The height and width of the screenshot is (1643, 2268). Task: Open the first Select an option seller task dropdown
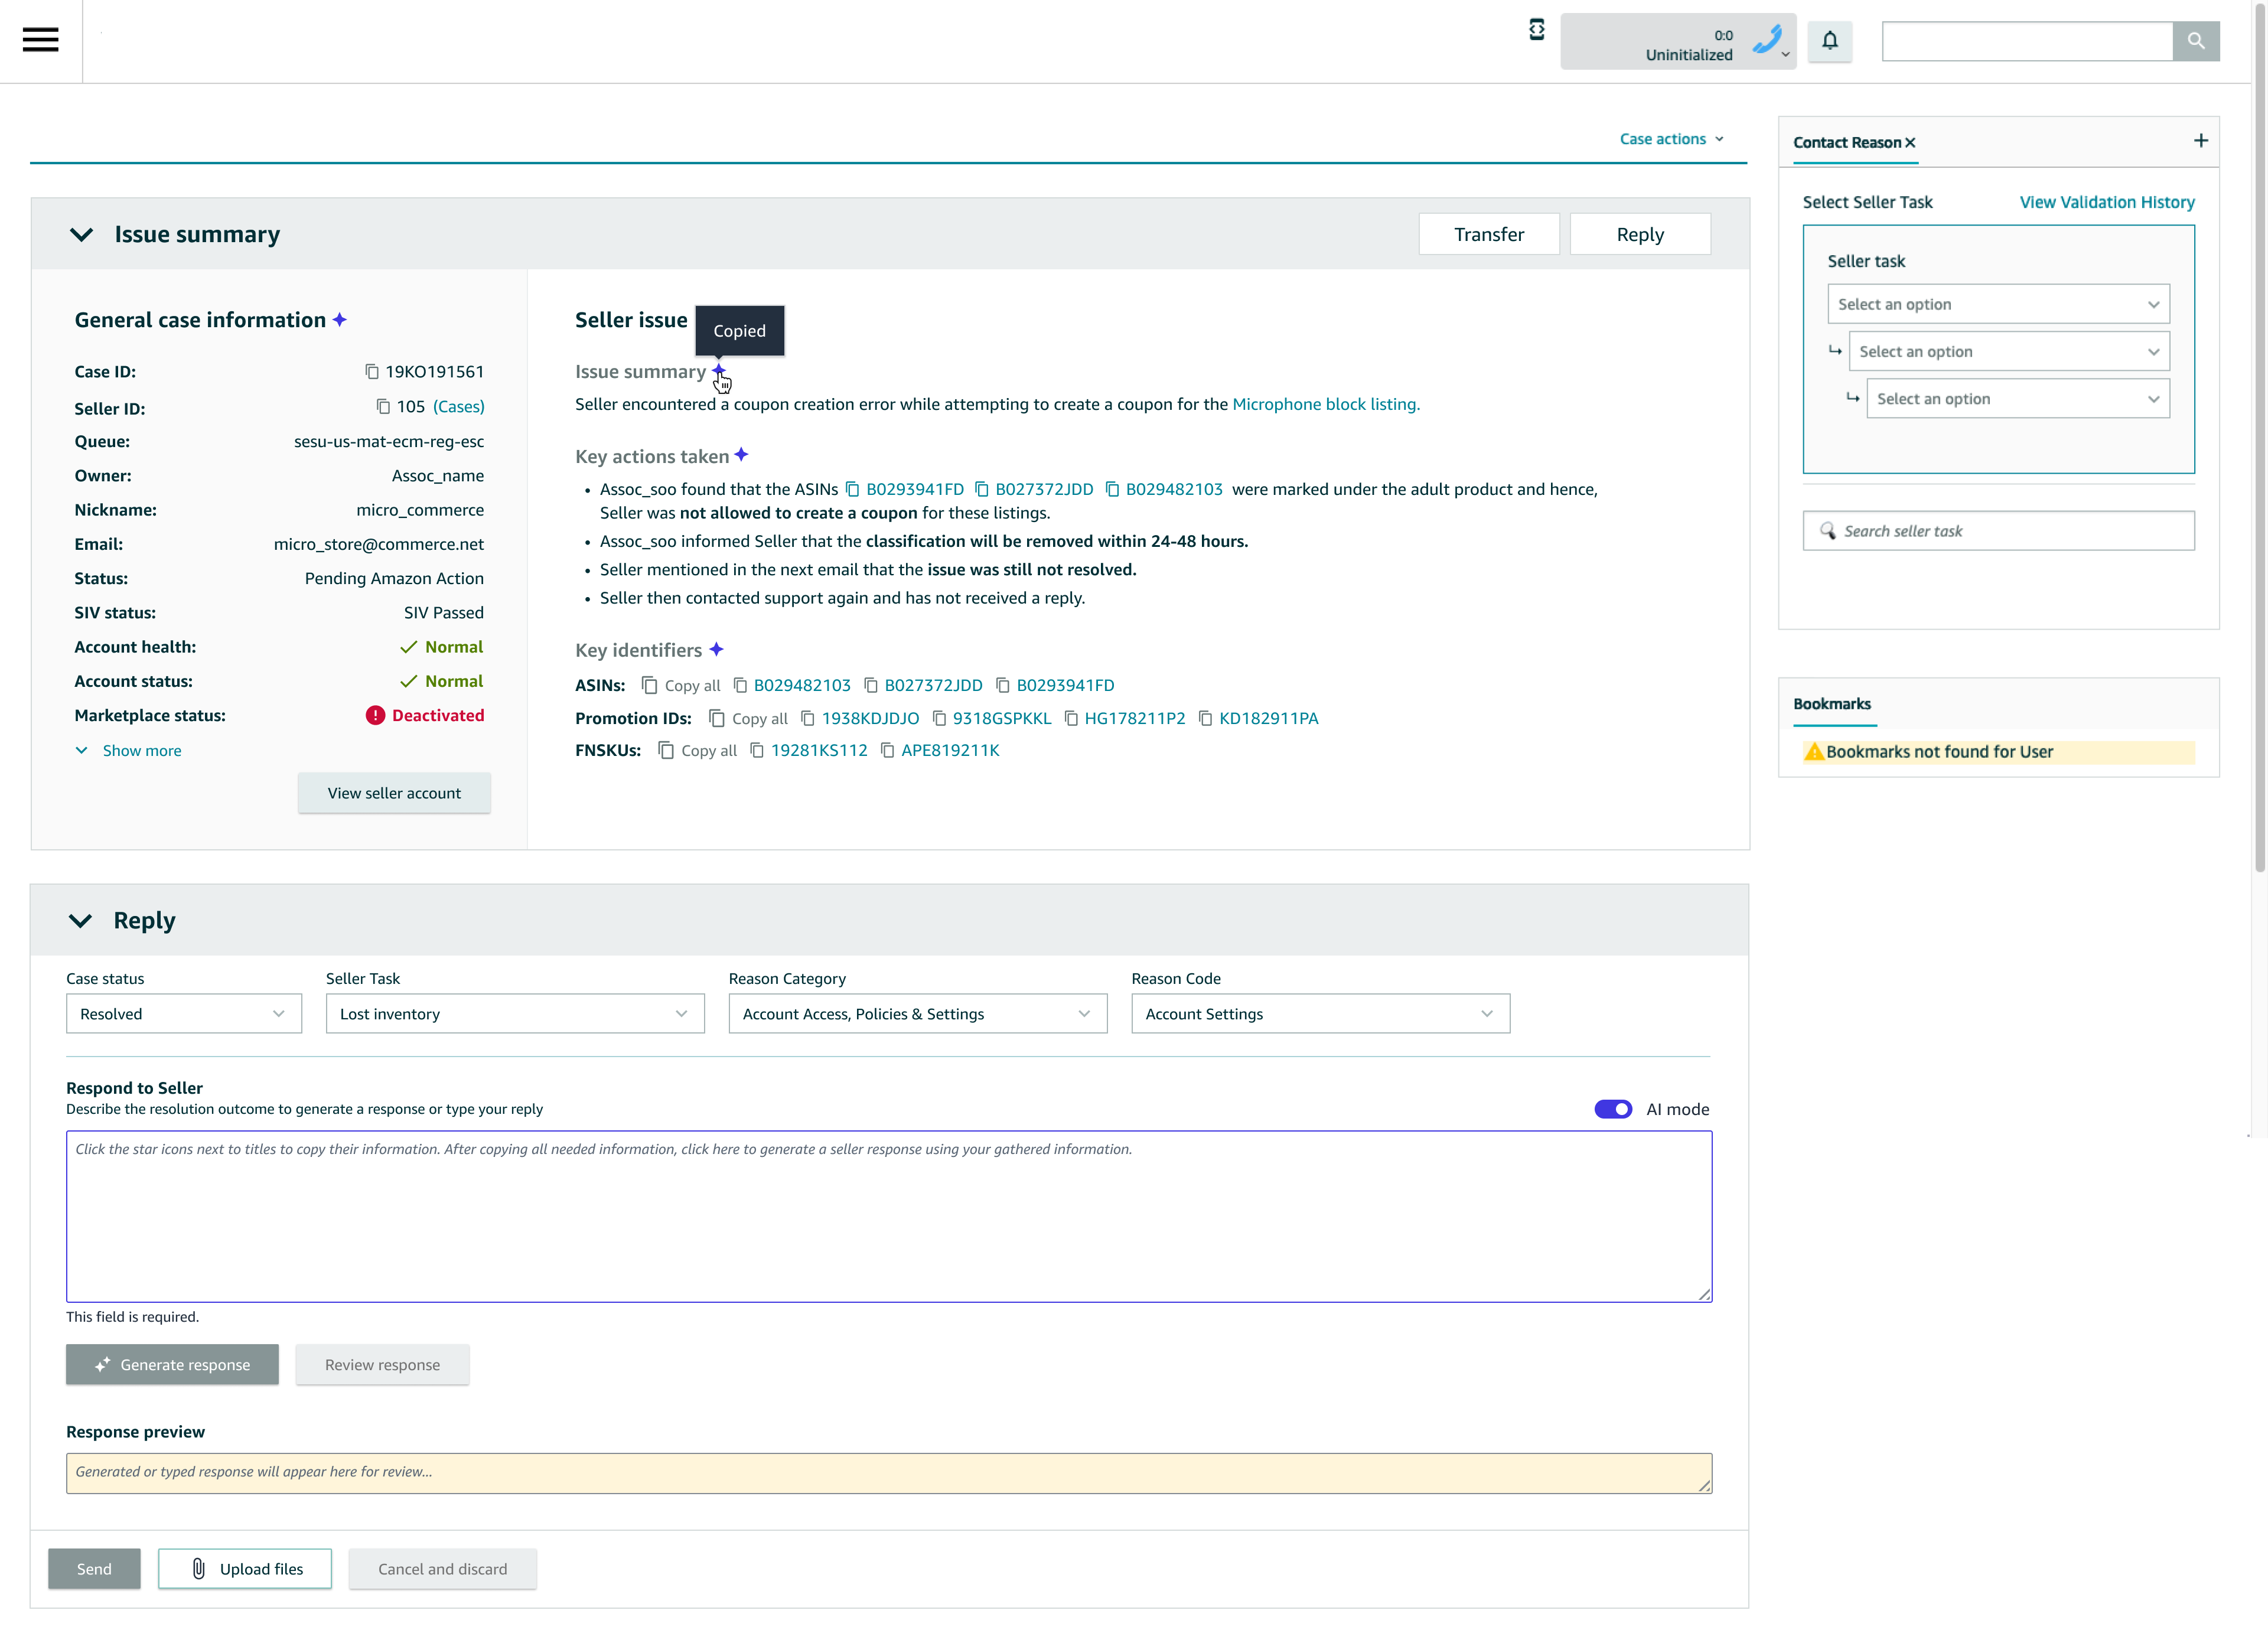[1997, 303]
